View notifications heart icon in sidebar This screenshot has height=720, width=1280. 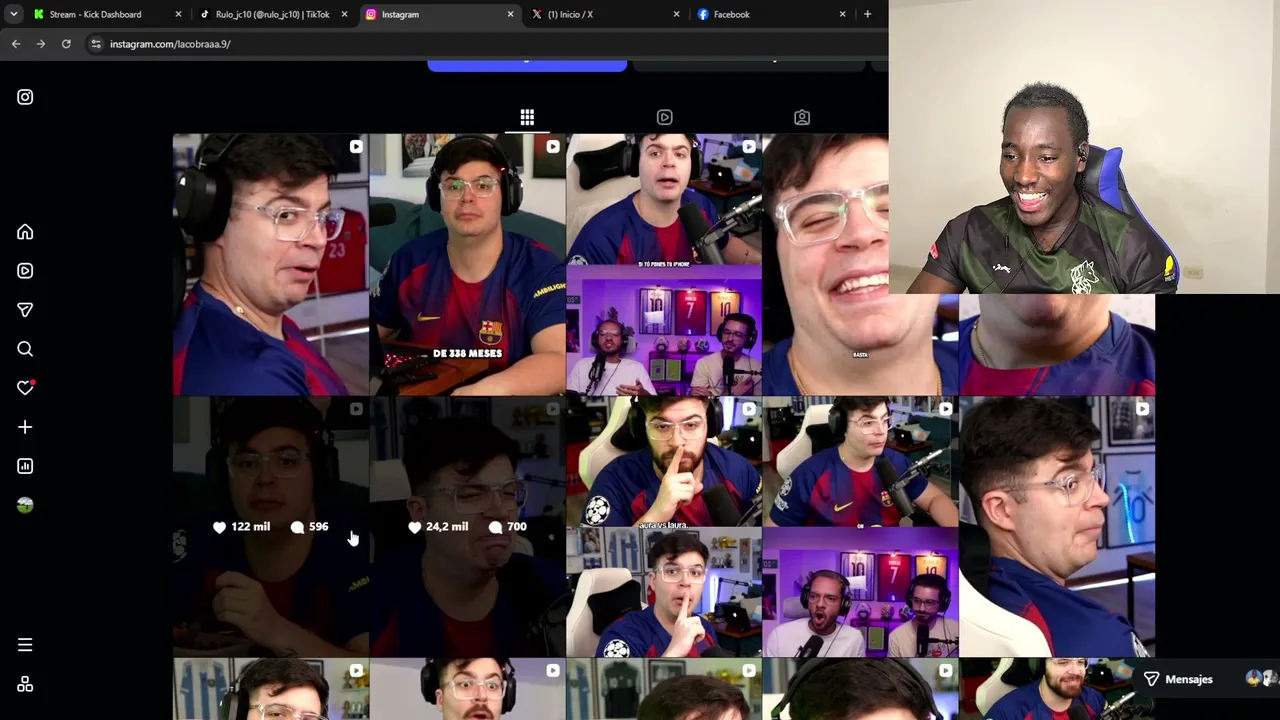25,388
